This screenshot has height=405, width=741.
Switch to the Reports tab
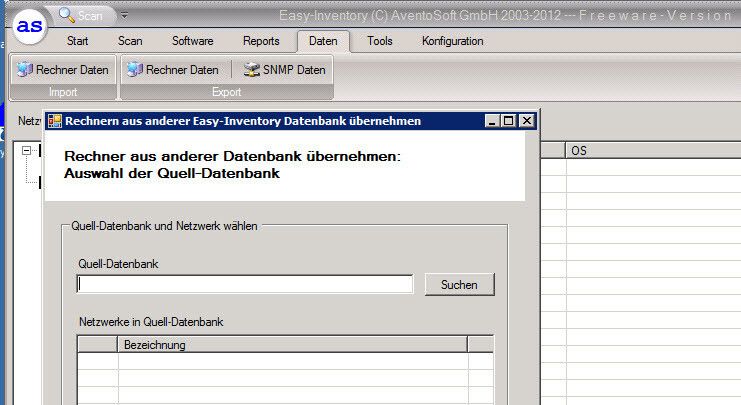(261, 41)
